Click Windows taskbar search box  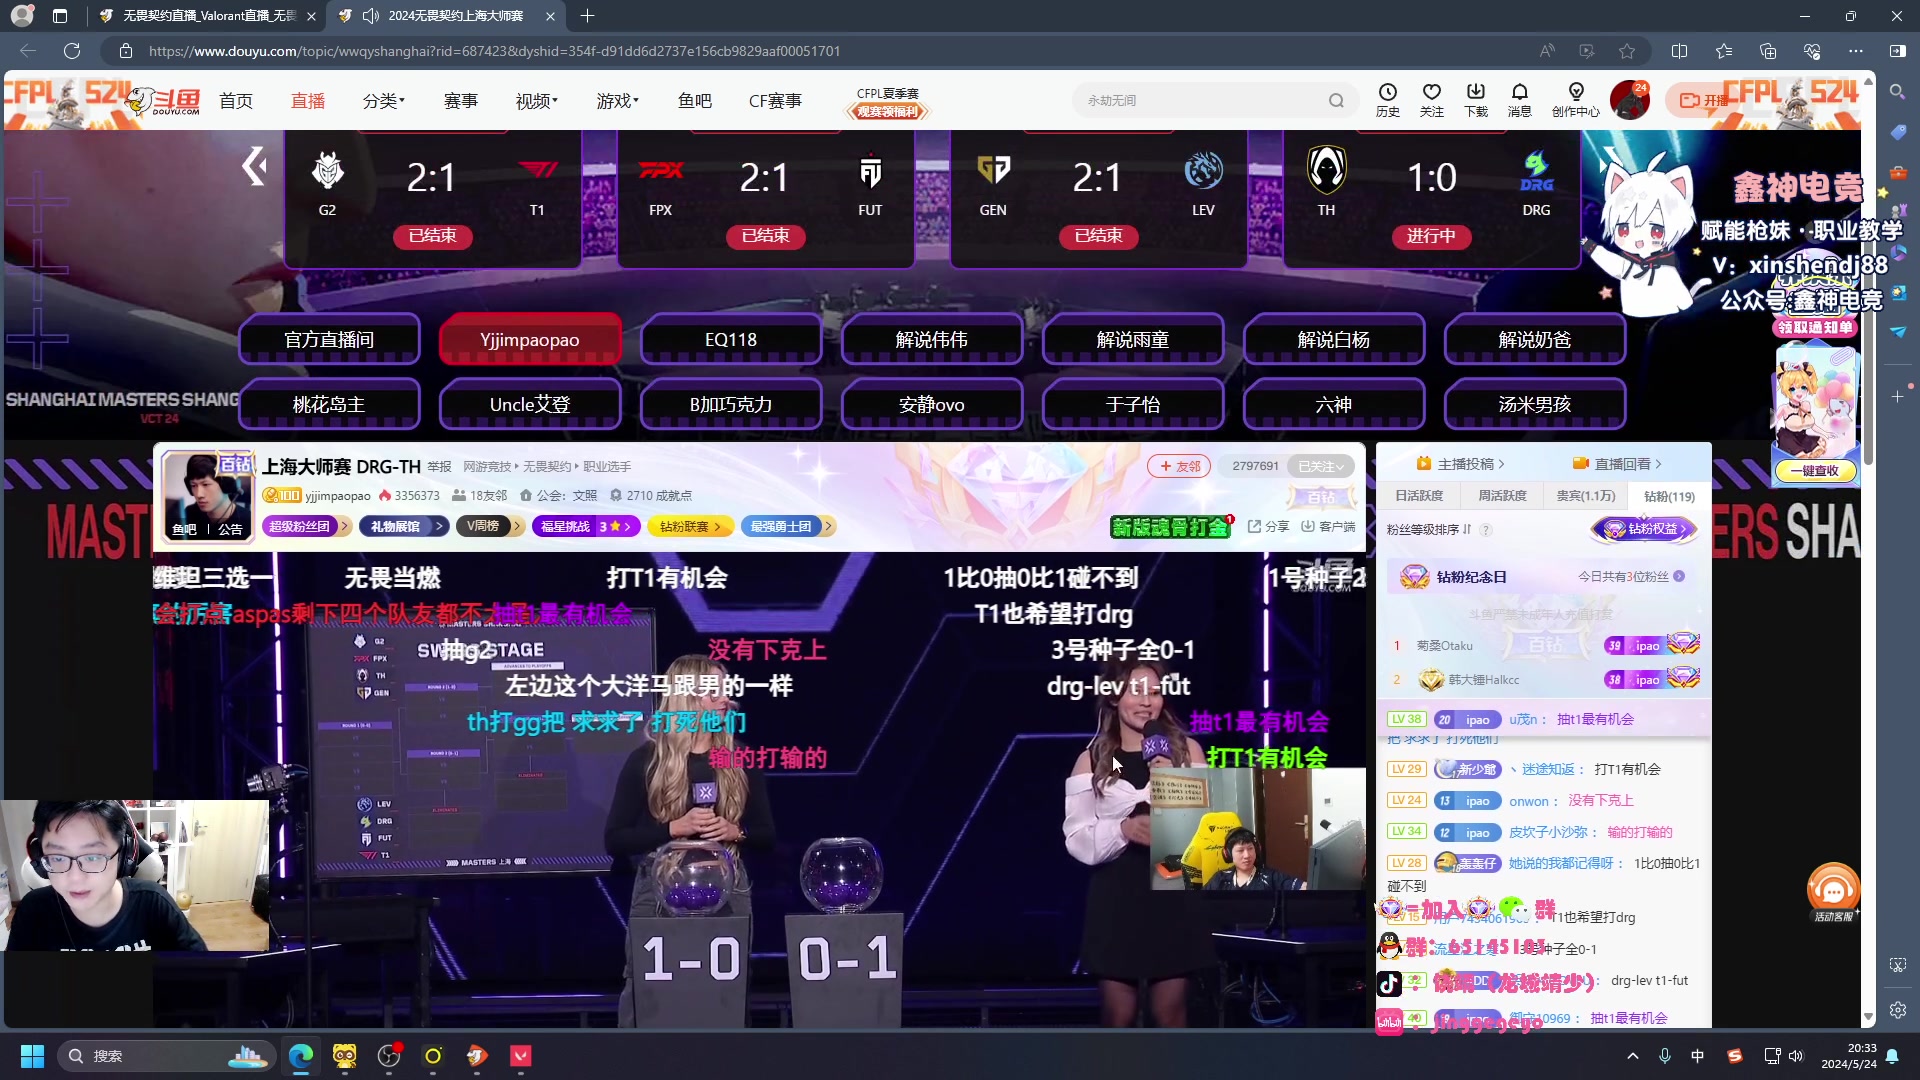165,1056
